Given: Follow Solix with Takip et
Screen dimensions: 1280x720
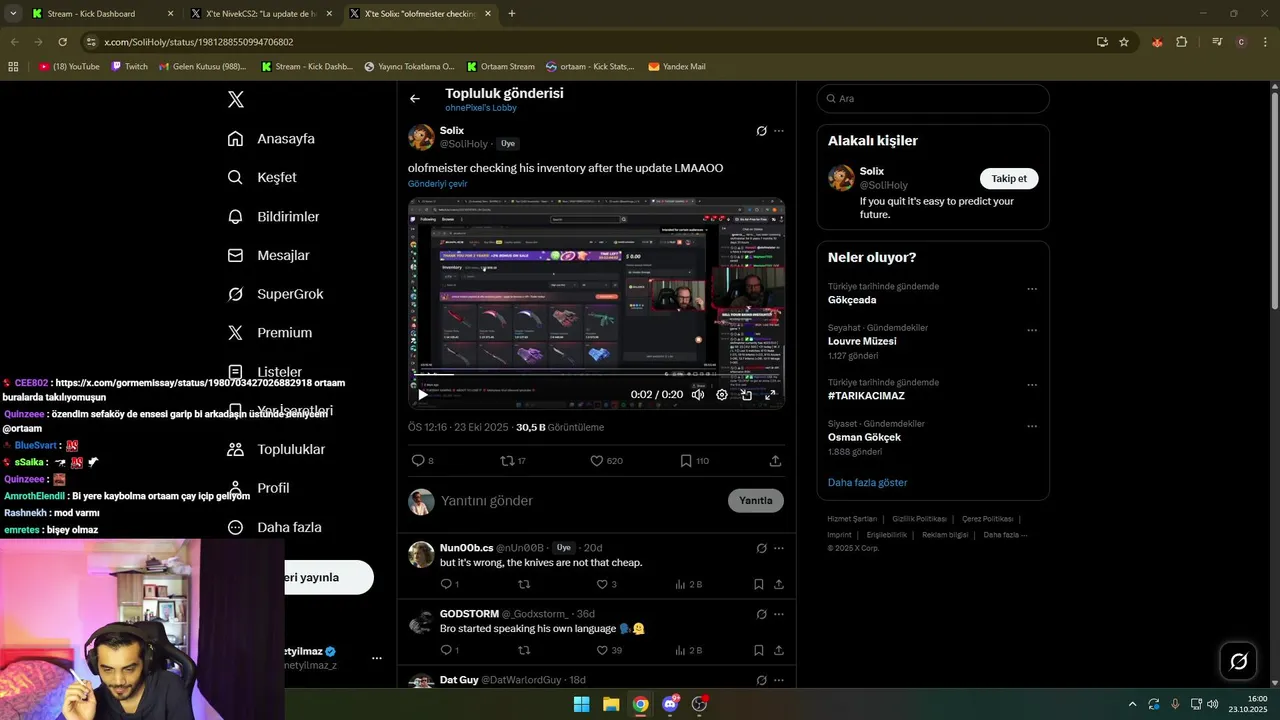Looking at the screenshot, I should (x=1009, y=179).
